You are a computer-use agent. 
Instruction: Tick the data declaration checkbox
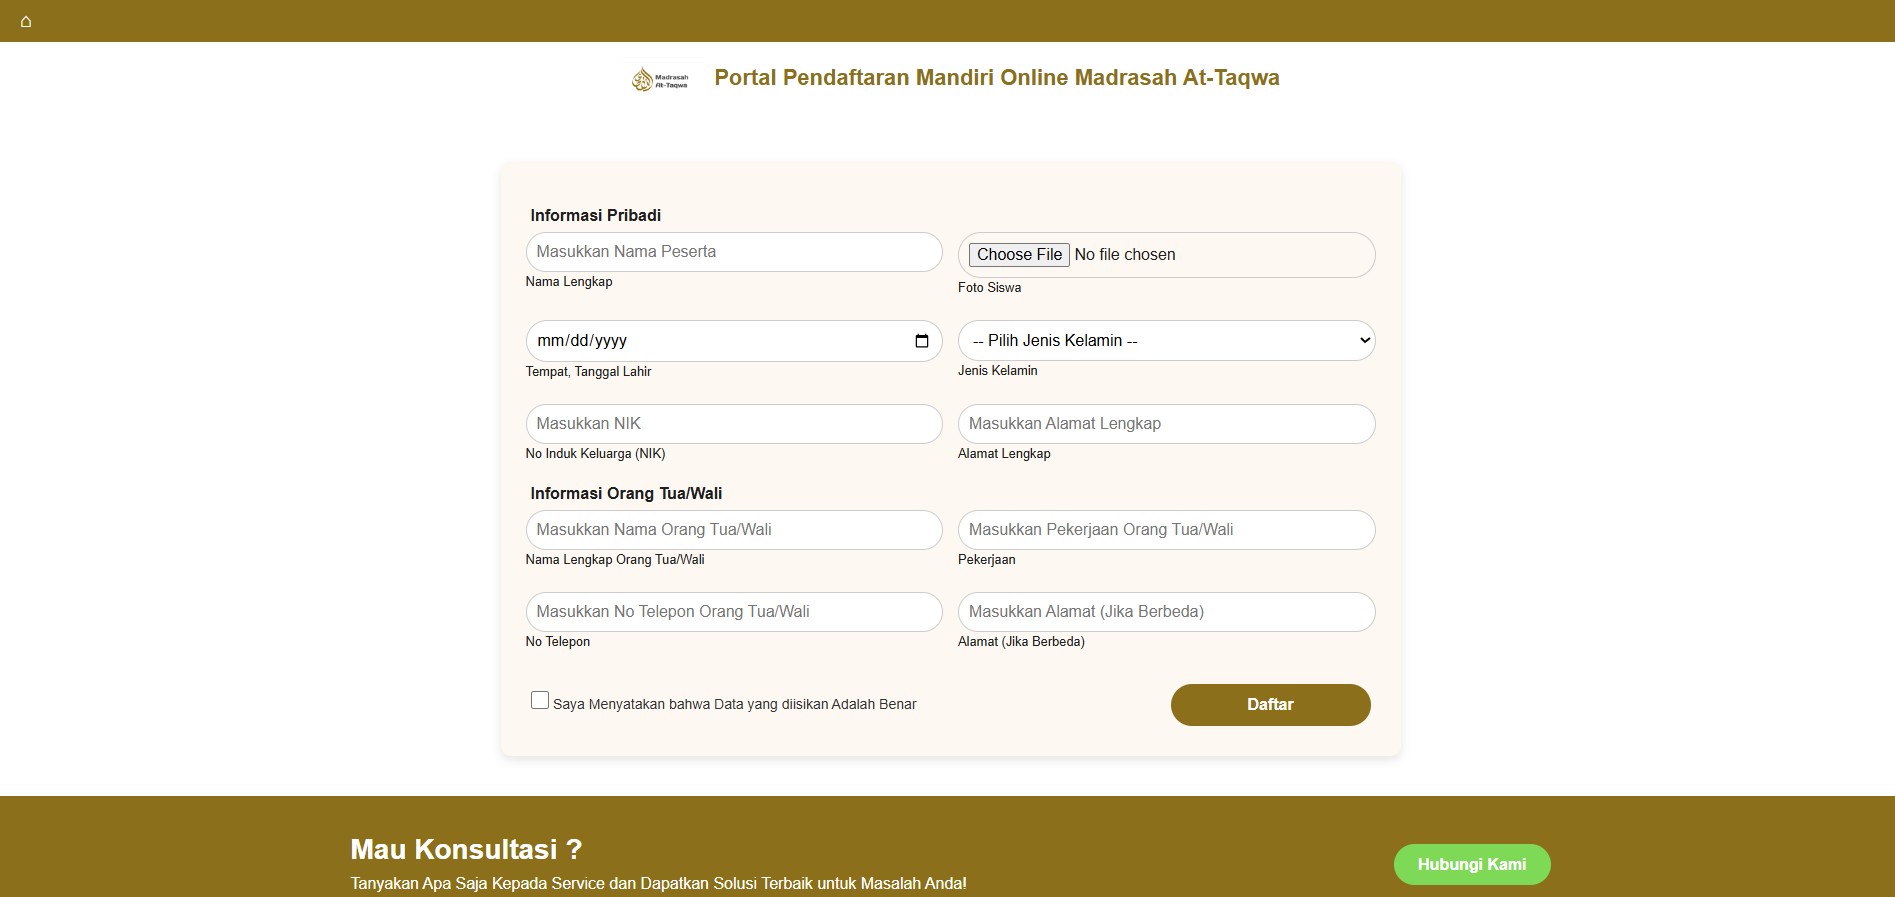[x=540, y=700]
